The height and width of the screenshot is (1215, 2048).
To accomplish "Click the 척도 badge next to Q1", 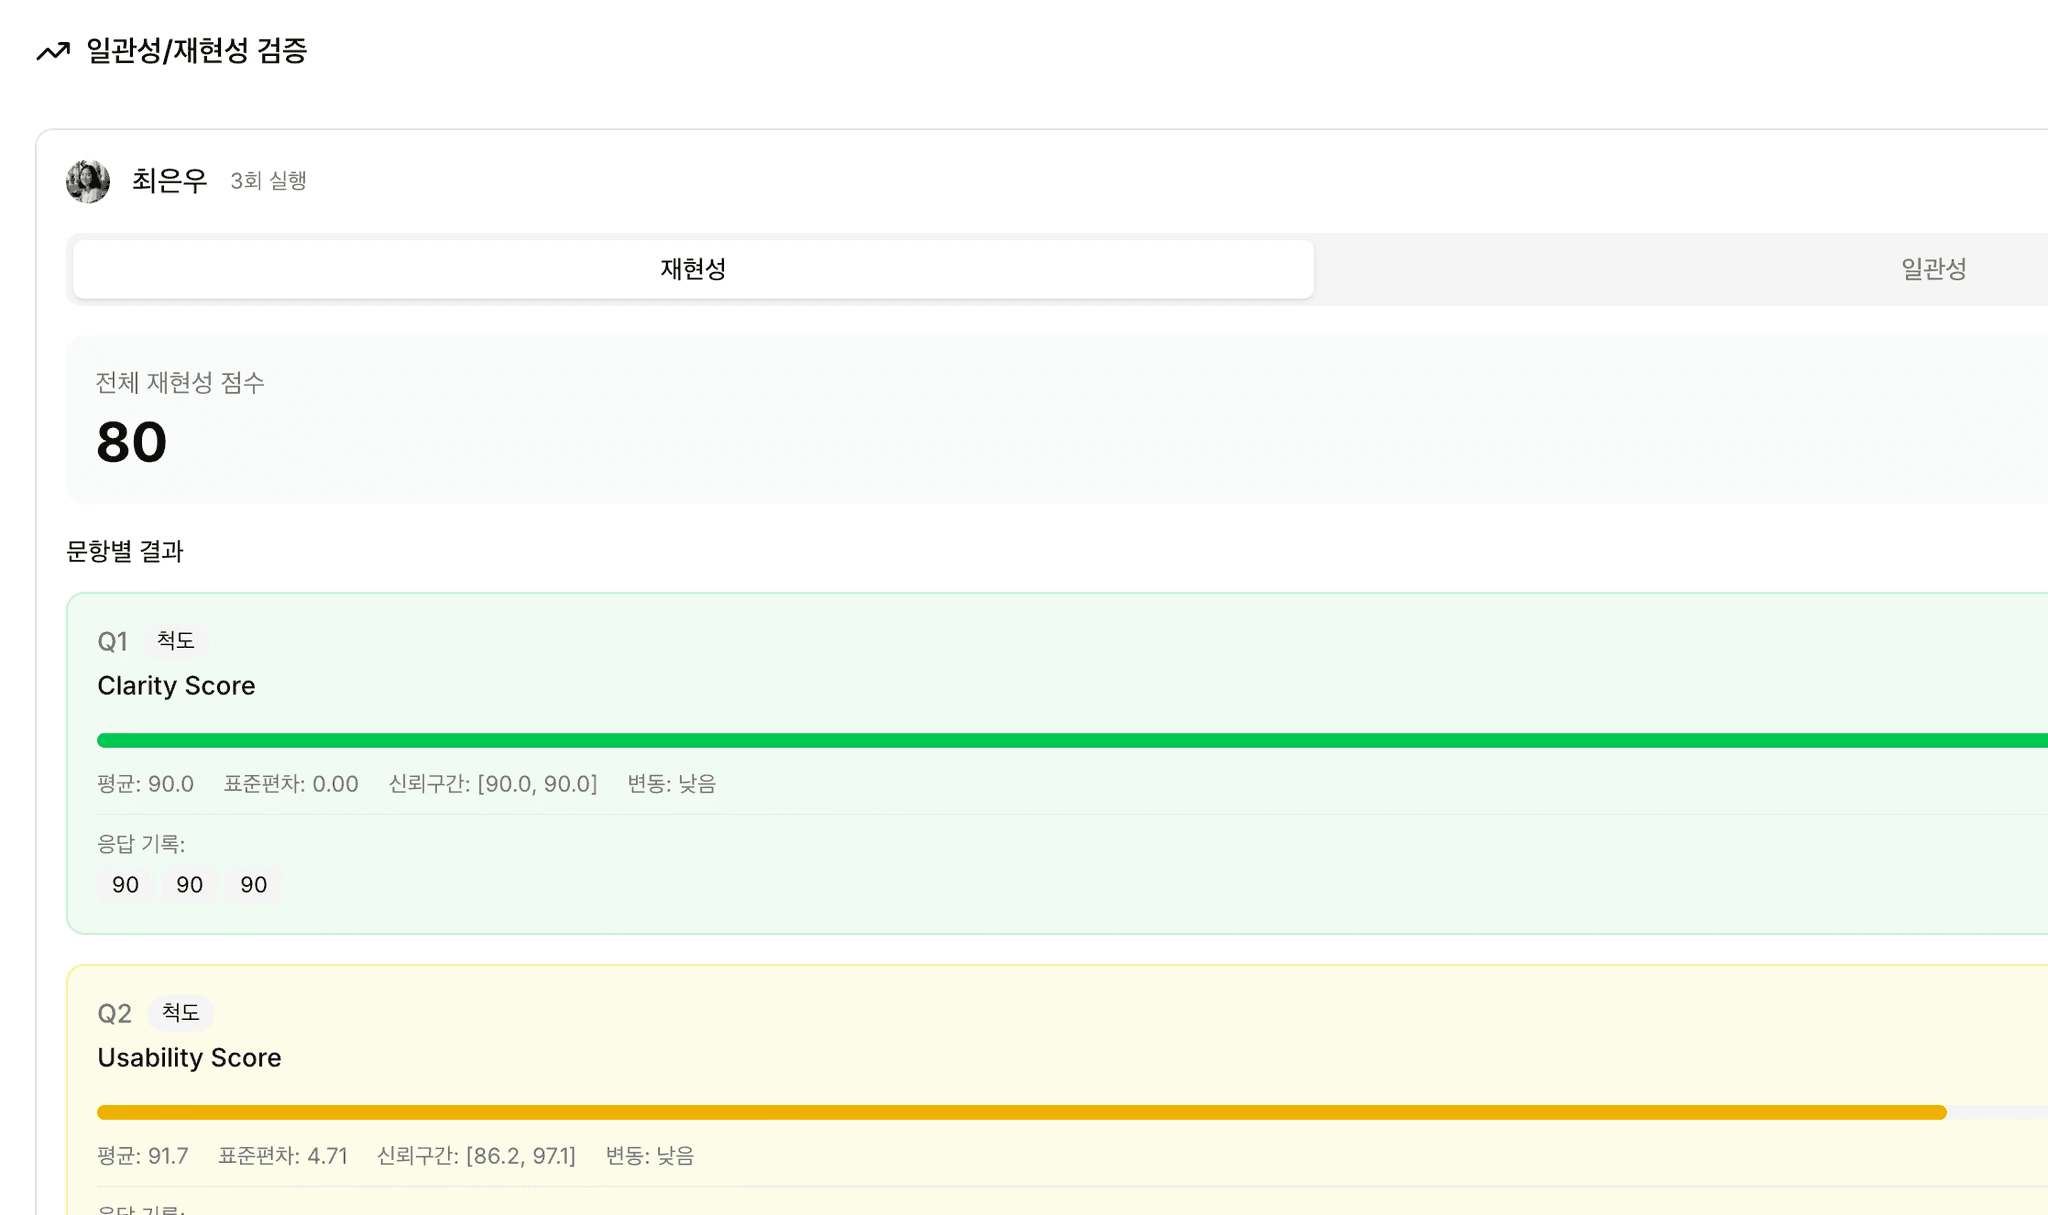I will [x=175, y=640].
